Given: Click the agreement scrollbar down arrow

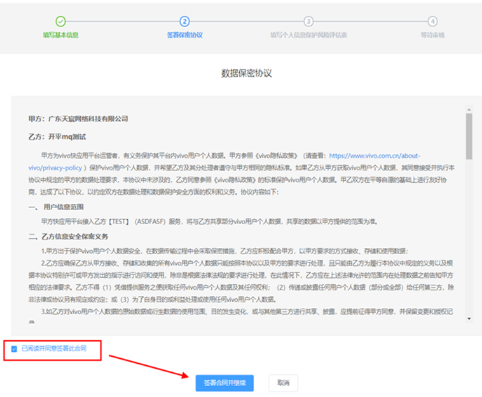Looking at the screenshot, I should [469, 319].
